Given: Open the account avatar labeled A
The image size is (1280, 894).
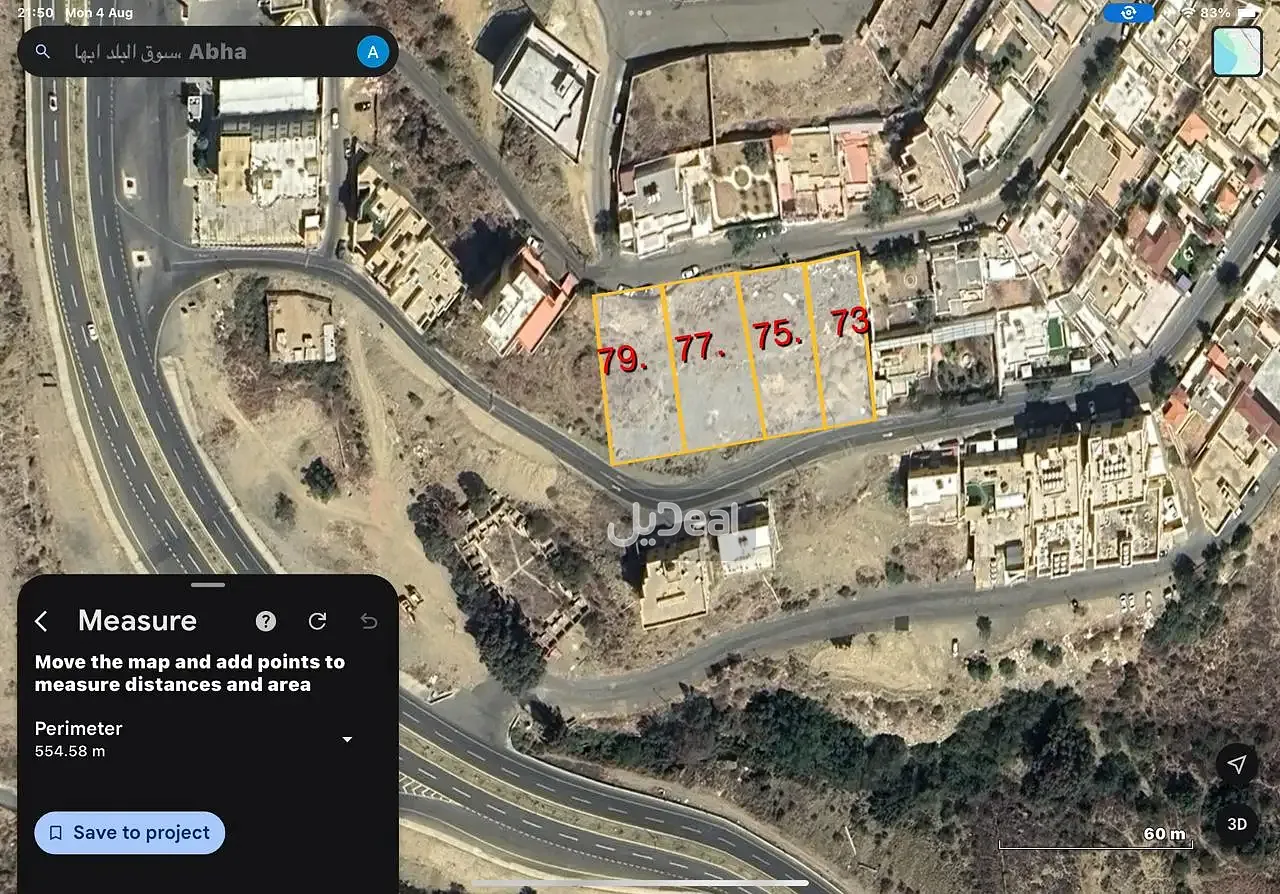Looking at the screenshot, I should [x=373, y=52].
